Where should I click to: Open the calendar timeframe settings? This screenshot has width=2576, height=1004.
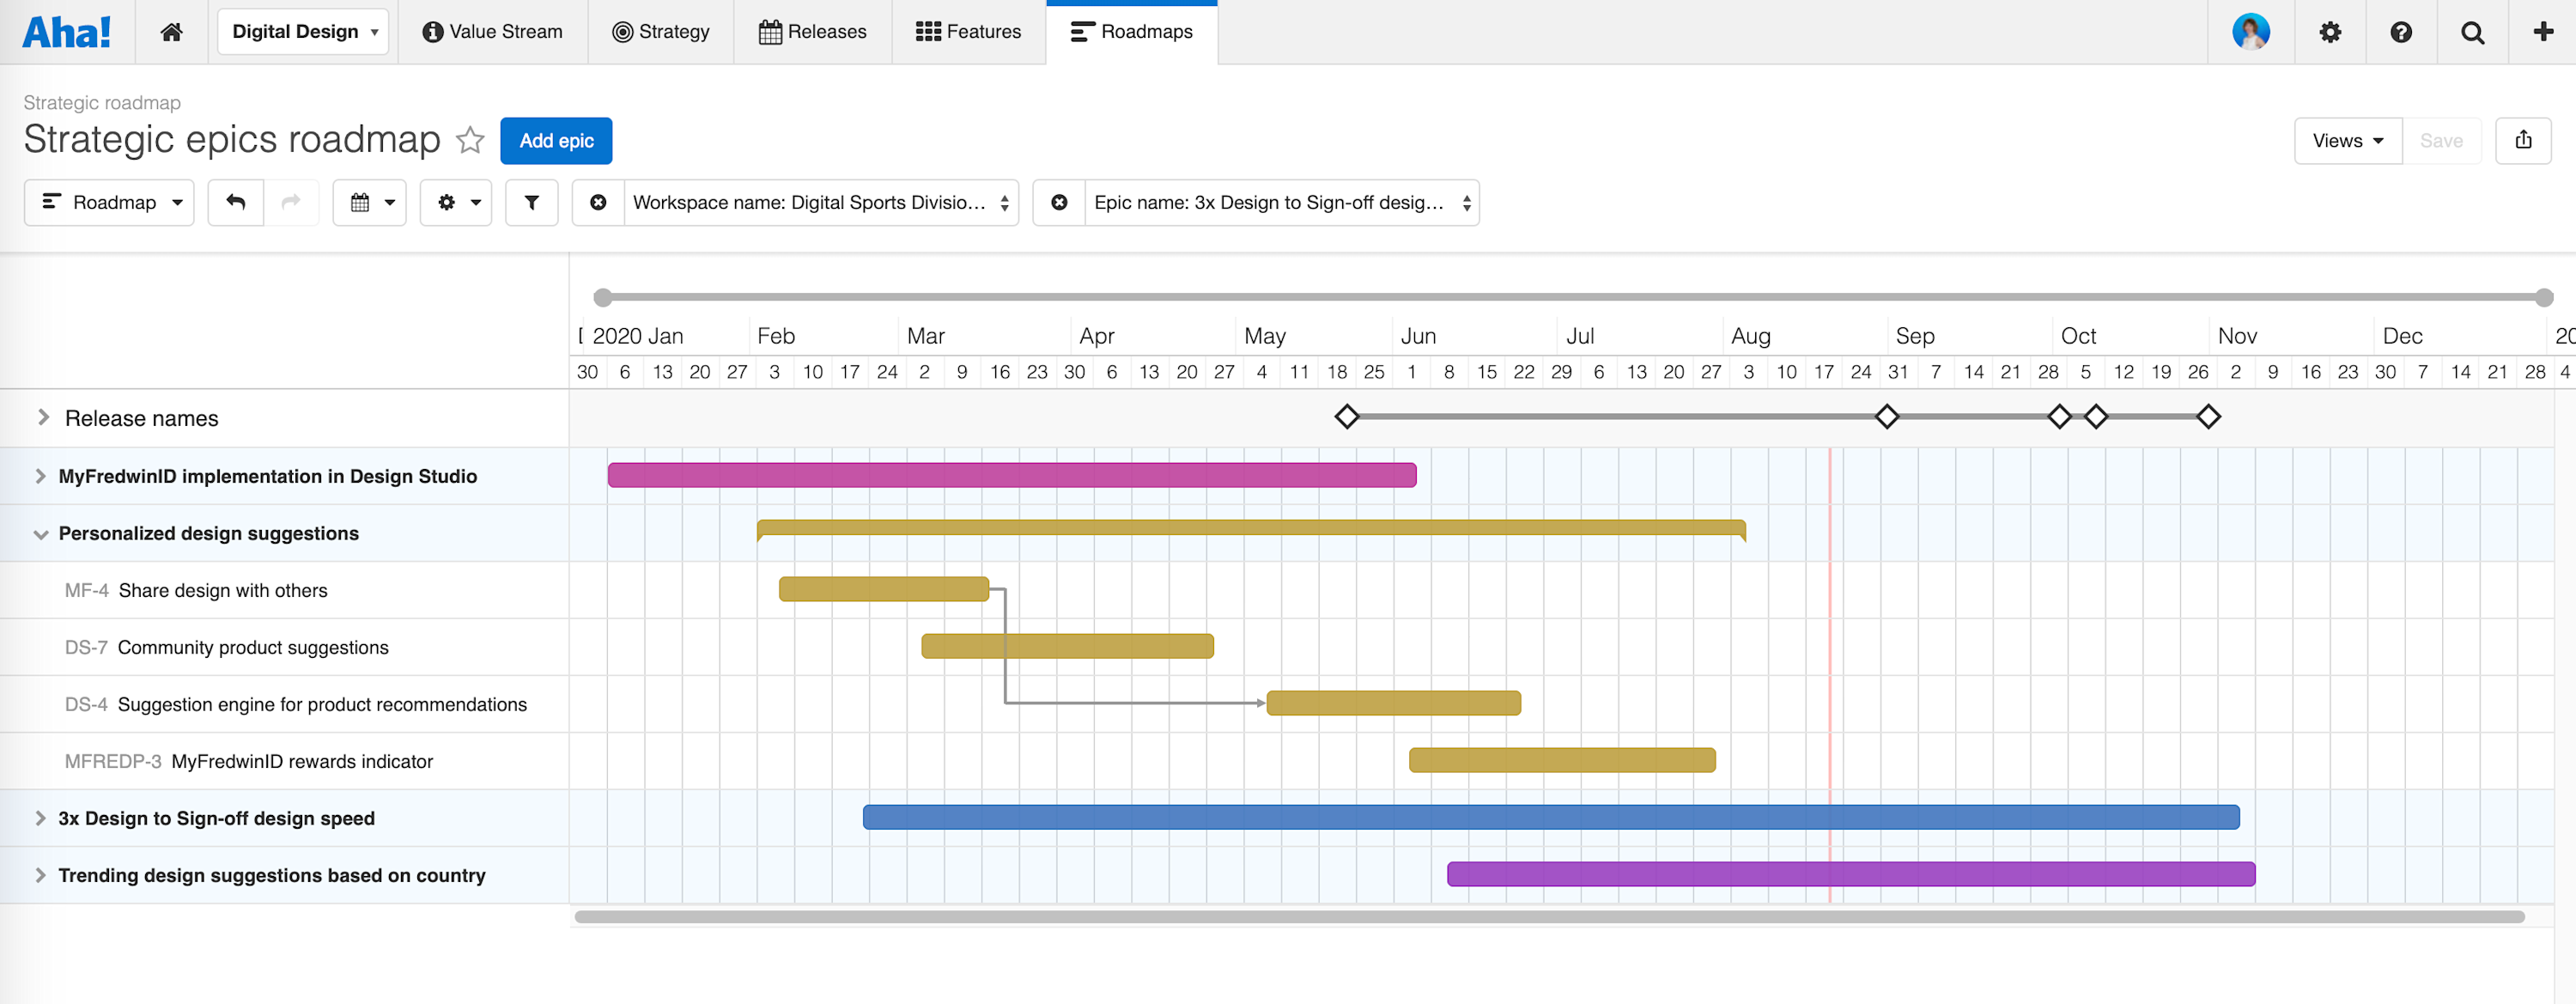(x=369, y=202)
